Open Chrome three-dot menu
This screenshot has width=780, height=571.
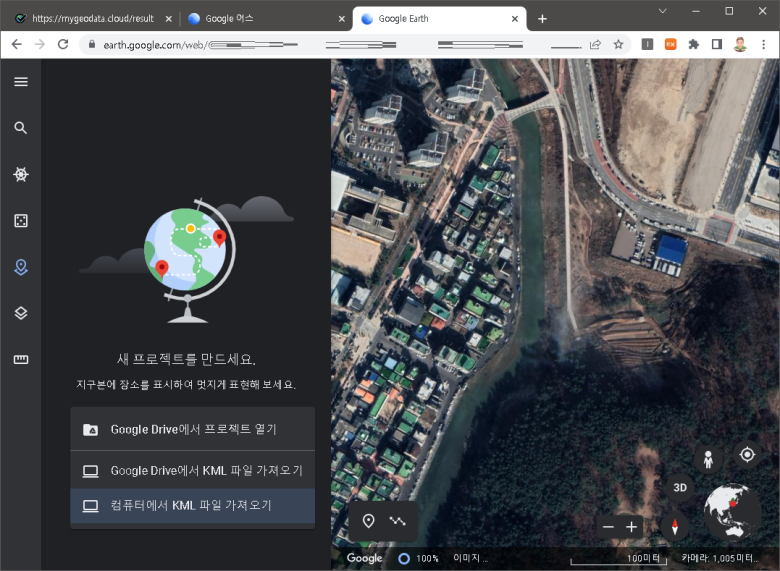coord(764,44)
